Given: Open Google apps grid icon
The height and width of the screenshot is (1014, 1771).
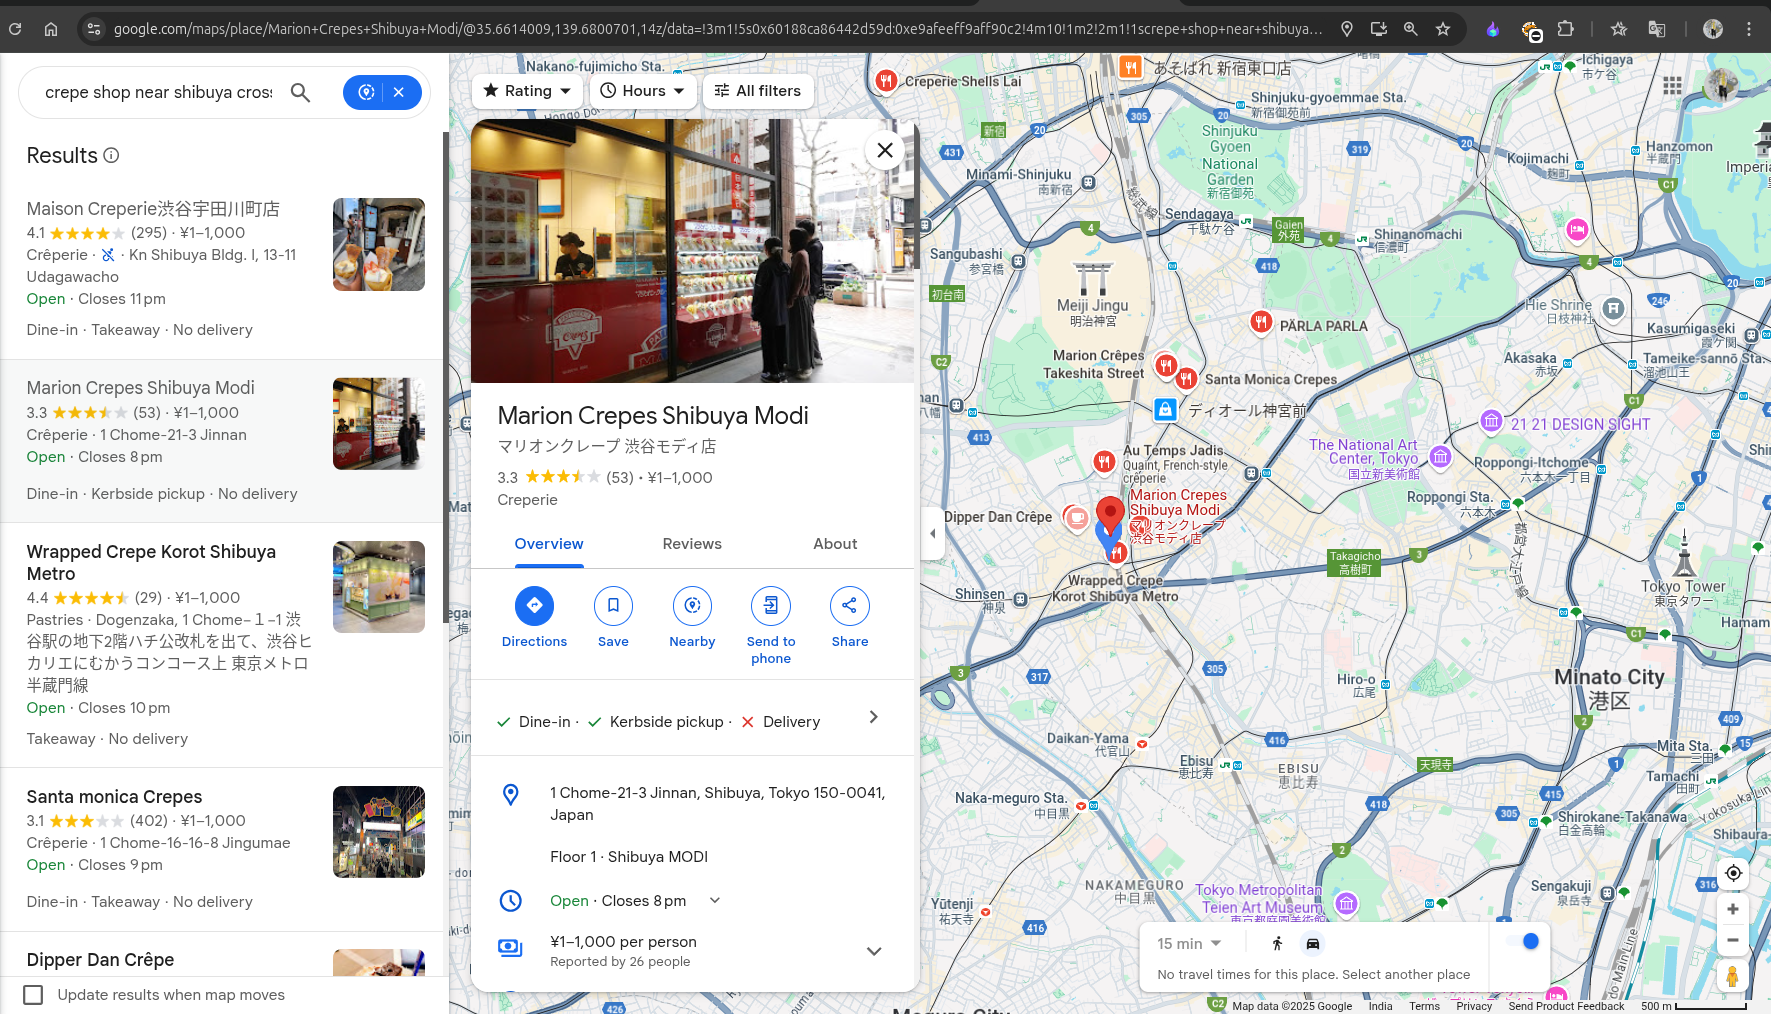Looking at the screenshot, I should (x=1672, y=86).
